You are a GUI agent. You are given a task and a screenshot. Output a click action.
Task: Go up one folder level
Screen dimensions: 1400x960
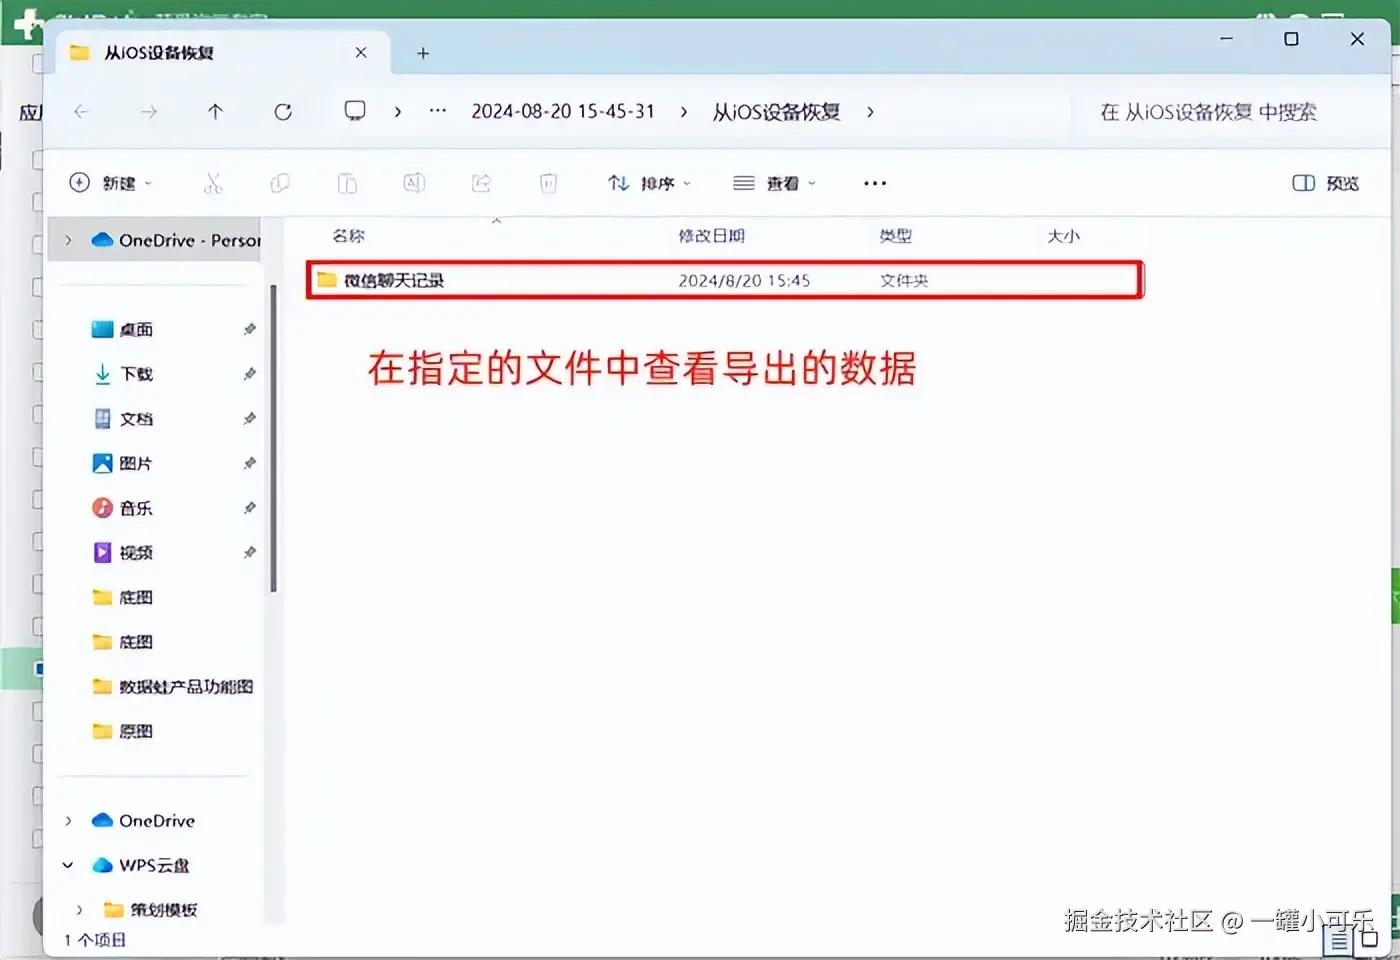tap(215, 112)
